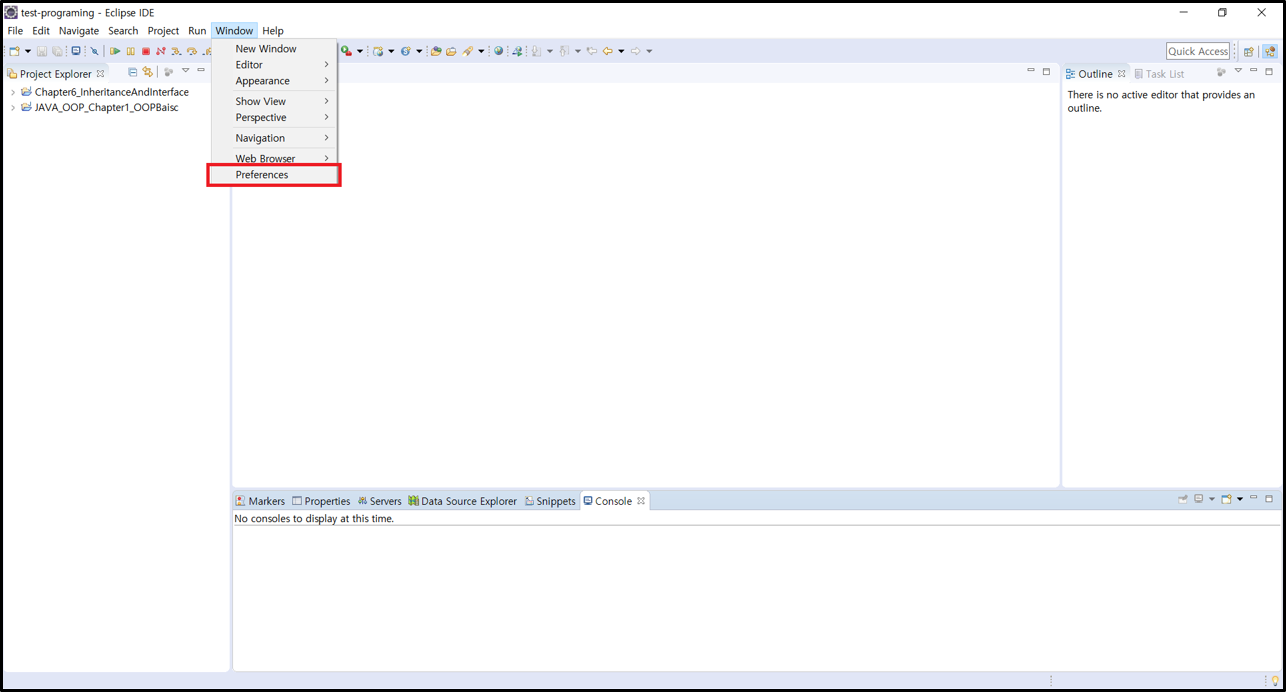Open the Back history dropdown arrow
Image resolution: width=1286 pixels, height=692 pixels.
point(621,51)
